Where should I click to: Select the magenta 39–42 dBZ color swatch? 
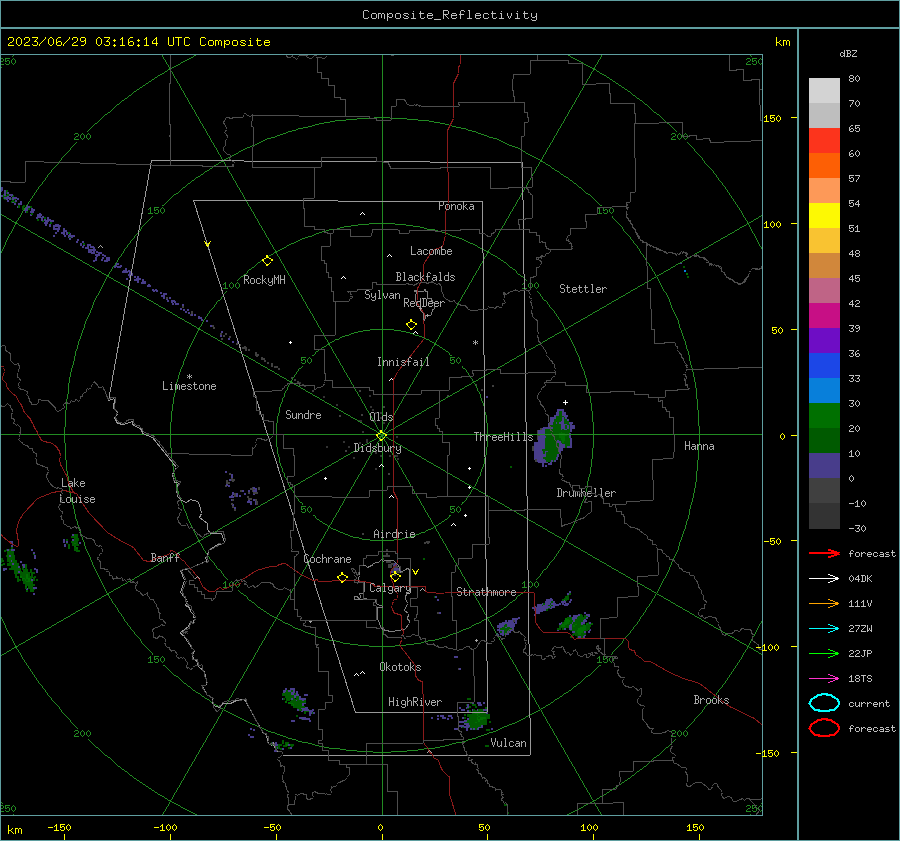tap(824, 316)
